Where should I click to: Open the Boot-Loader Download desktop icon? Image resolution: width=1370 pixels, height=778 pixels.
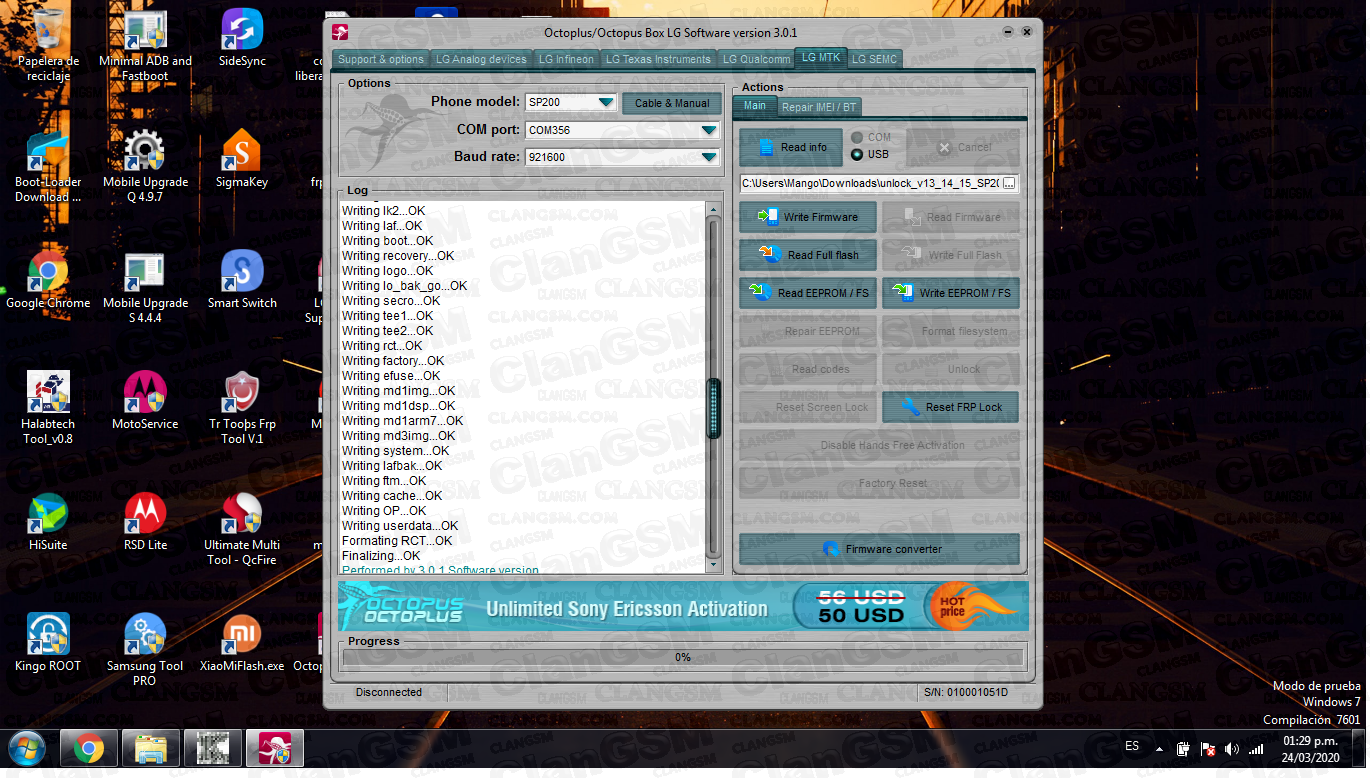coord(48,167)
